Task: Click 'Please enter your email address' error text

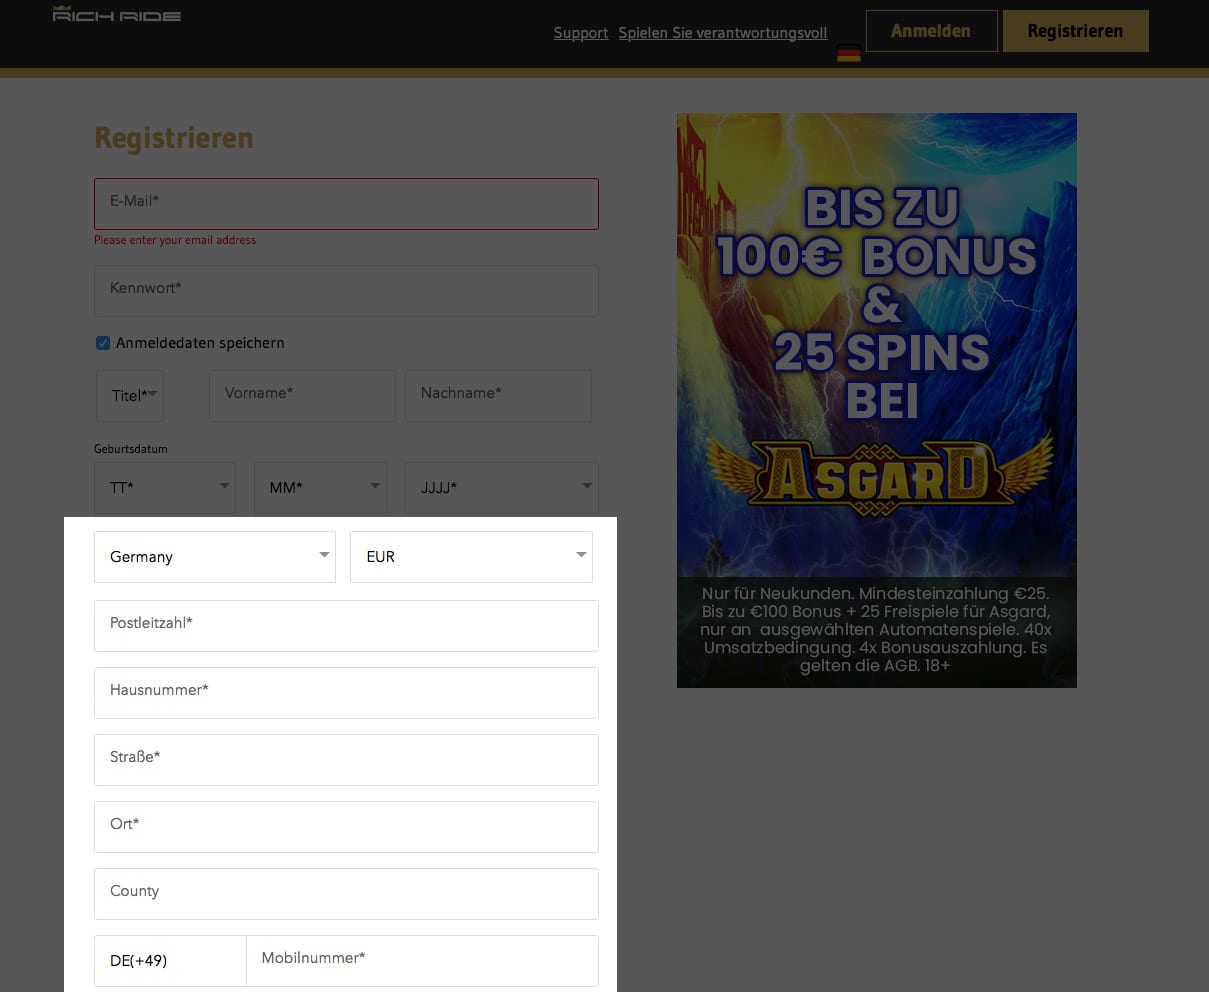Action: click(175, 240)
